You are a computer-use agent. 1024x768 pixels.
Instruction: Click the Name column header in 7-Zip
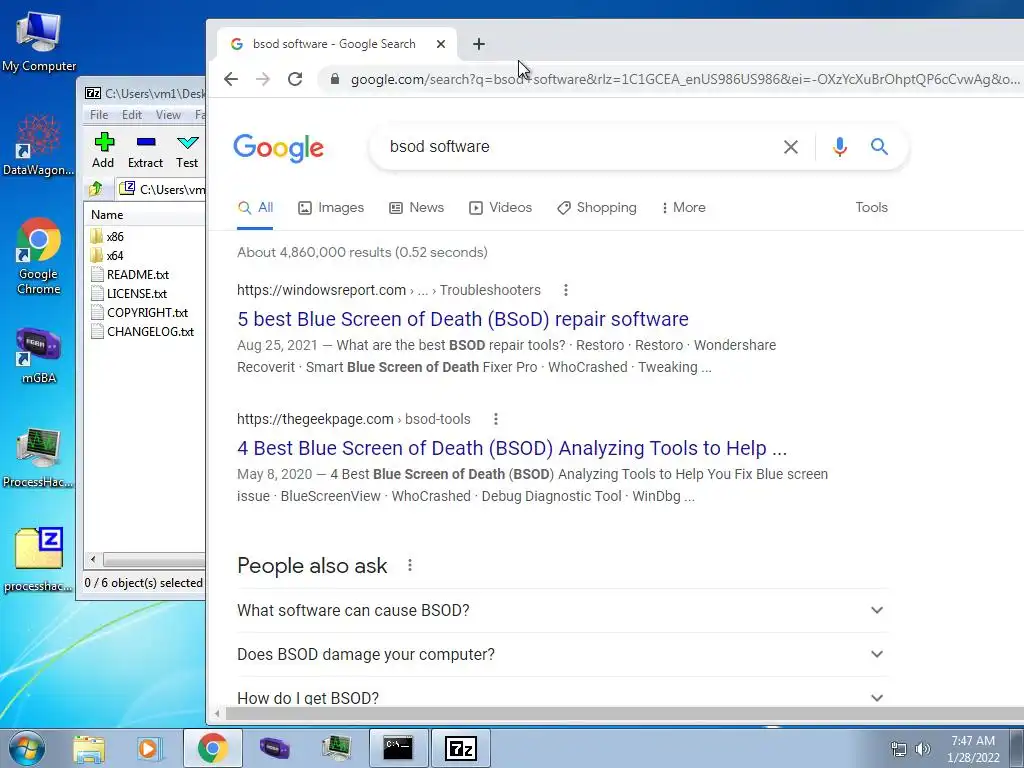tap(145, 215)
